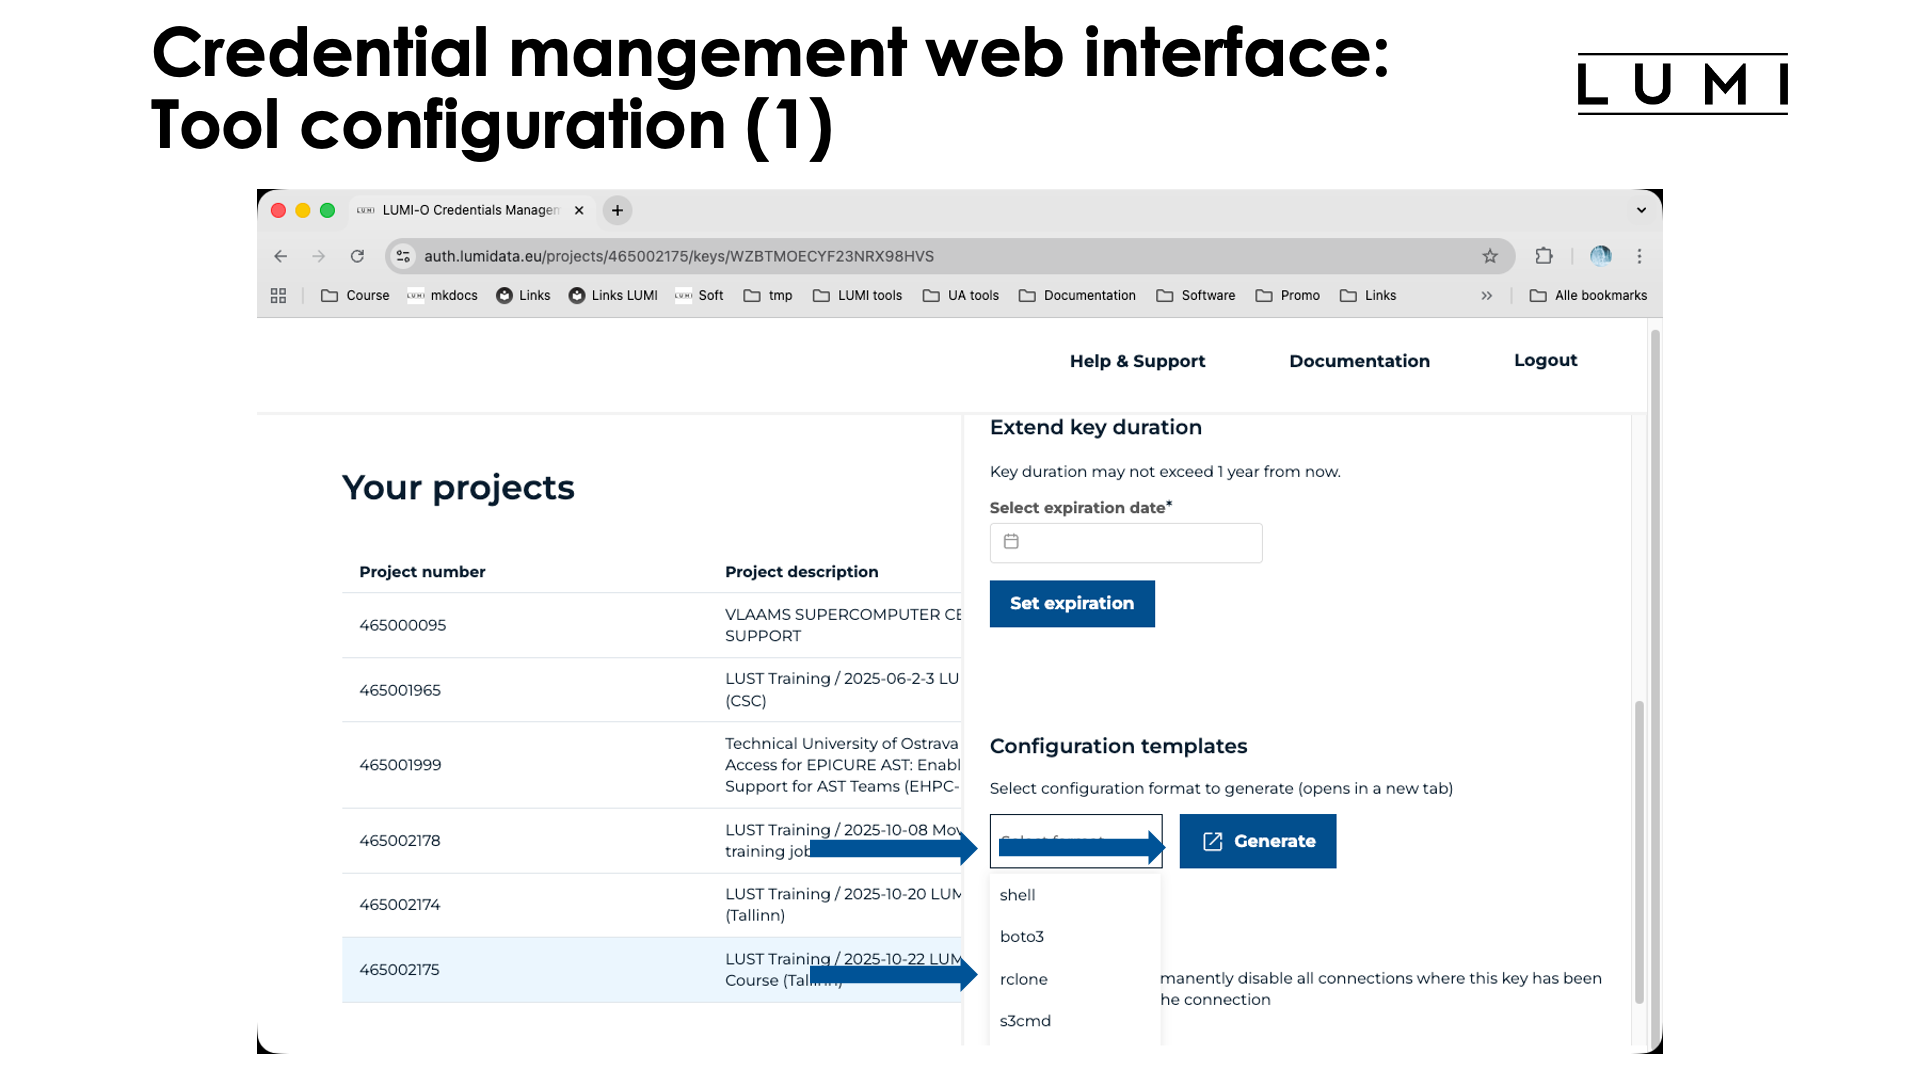Click the site information icon in address bar
This screenshot has width=1920, height=1080.
(402, 256)
